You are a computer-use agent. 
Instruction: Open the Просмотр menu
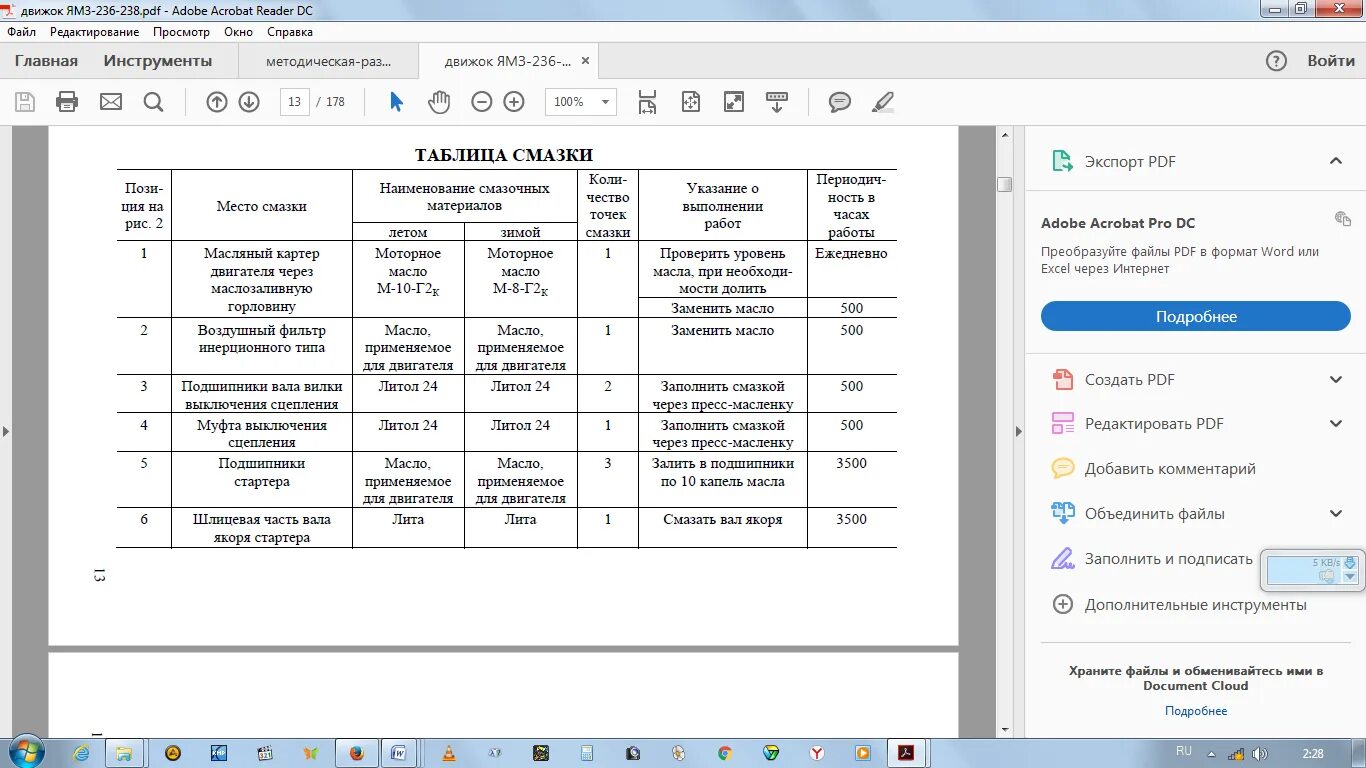(181, 31)
